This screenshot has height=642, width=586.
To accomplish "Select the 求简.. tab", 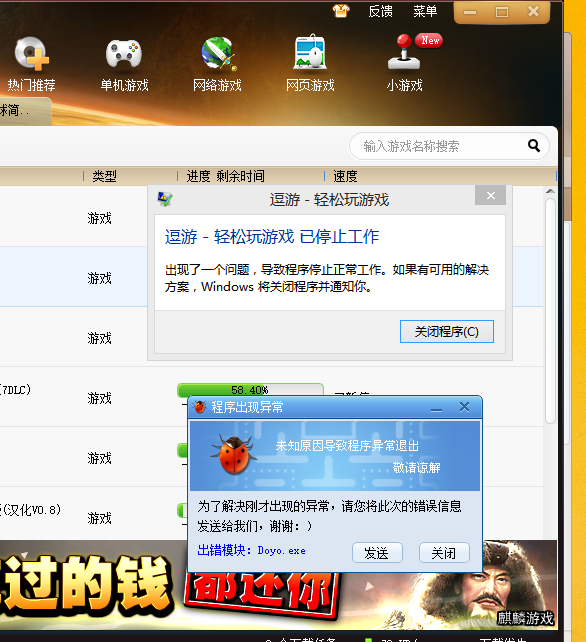I will pyautogui.click(x=25, y=111).
